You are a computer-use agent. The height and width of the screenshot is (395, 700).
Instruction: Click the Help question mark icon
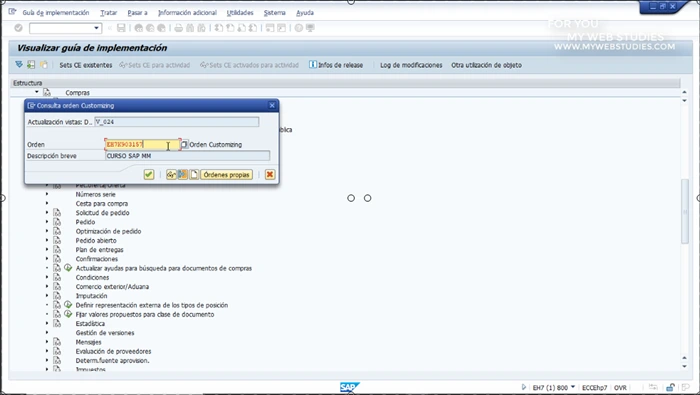299,28
